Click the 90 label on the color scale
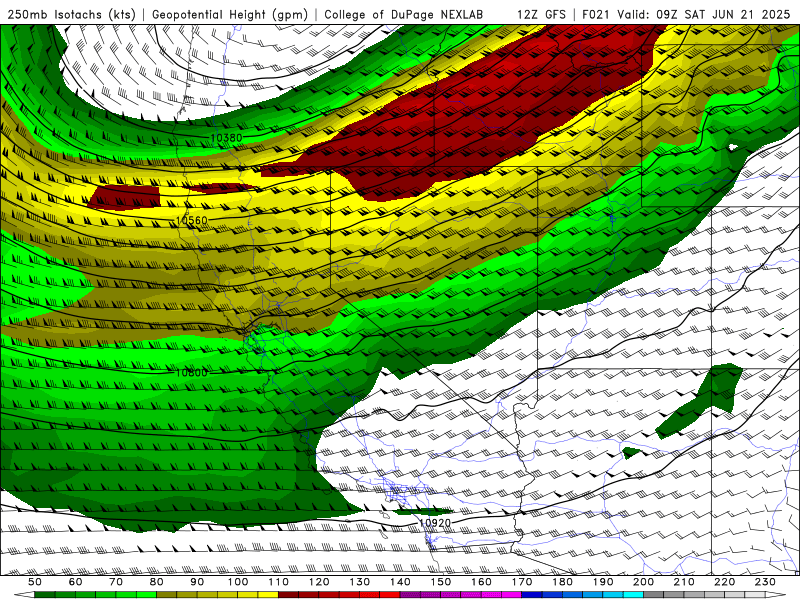 [197, 582]
